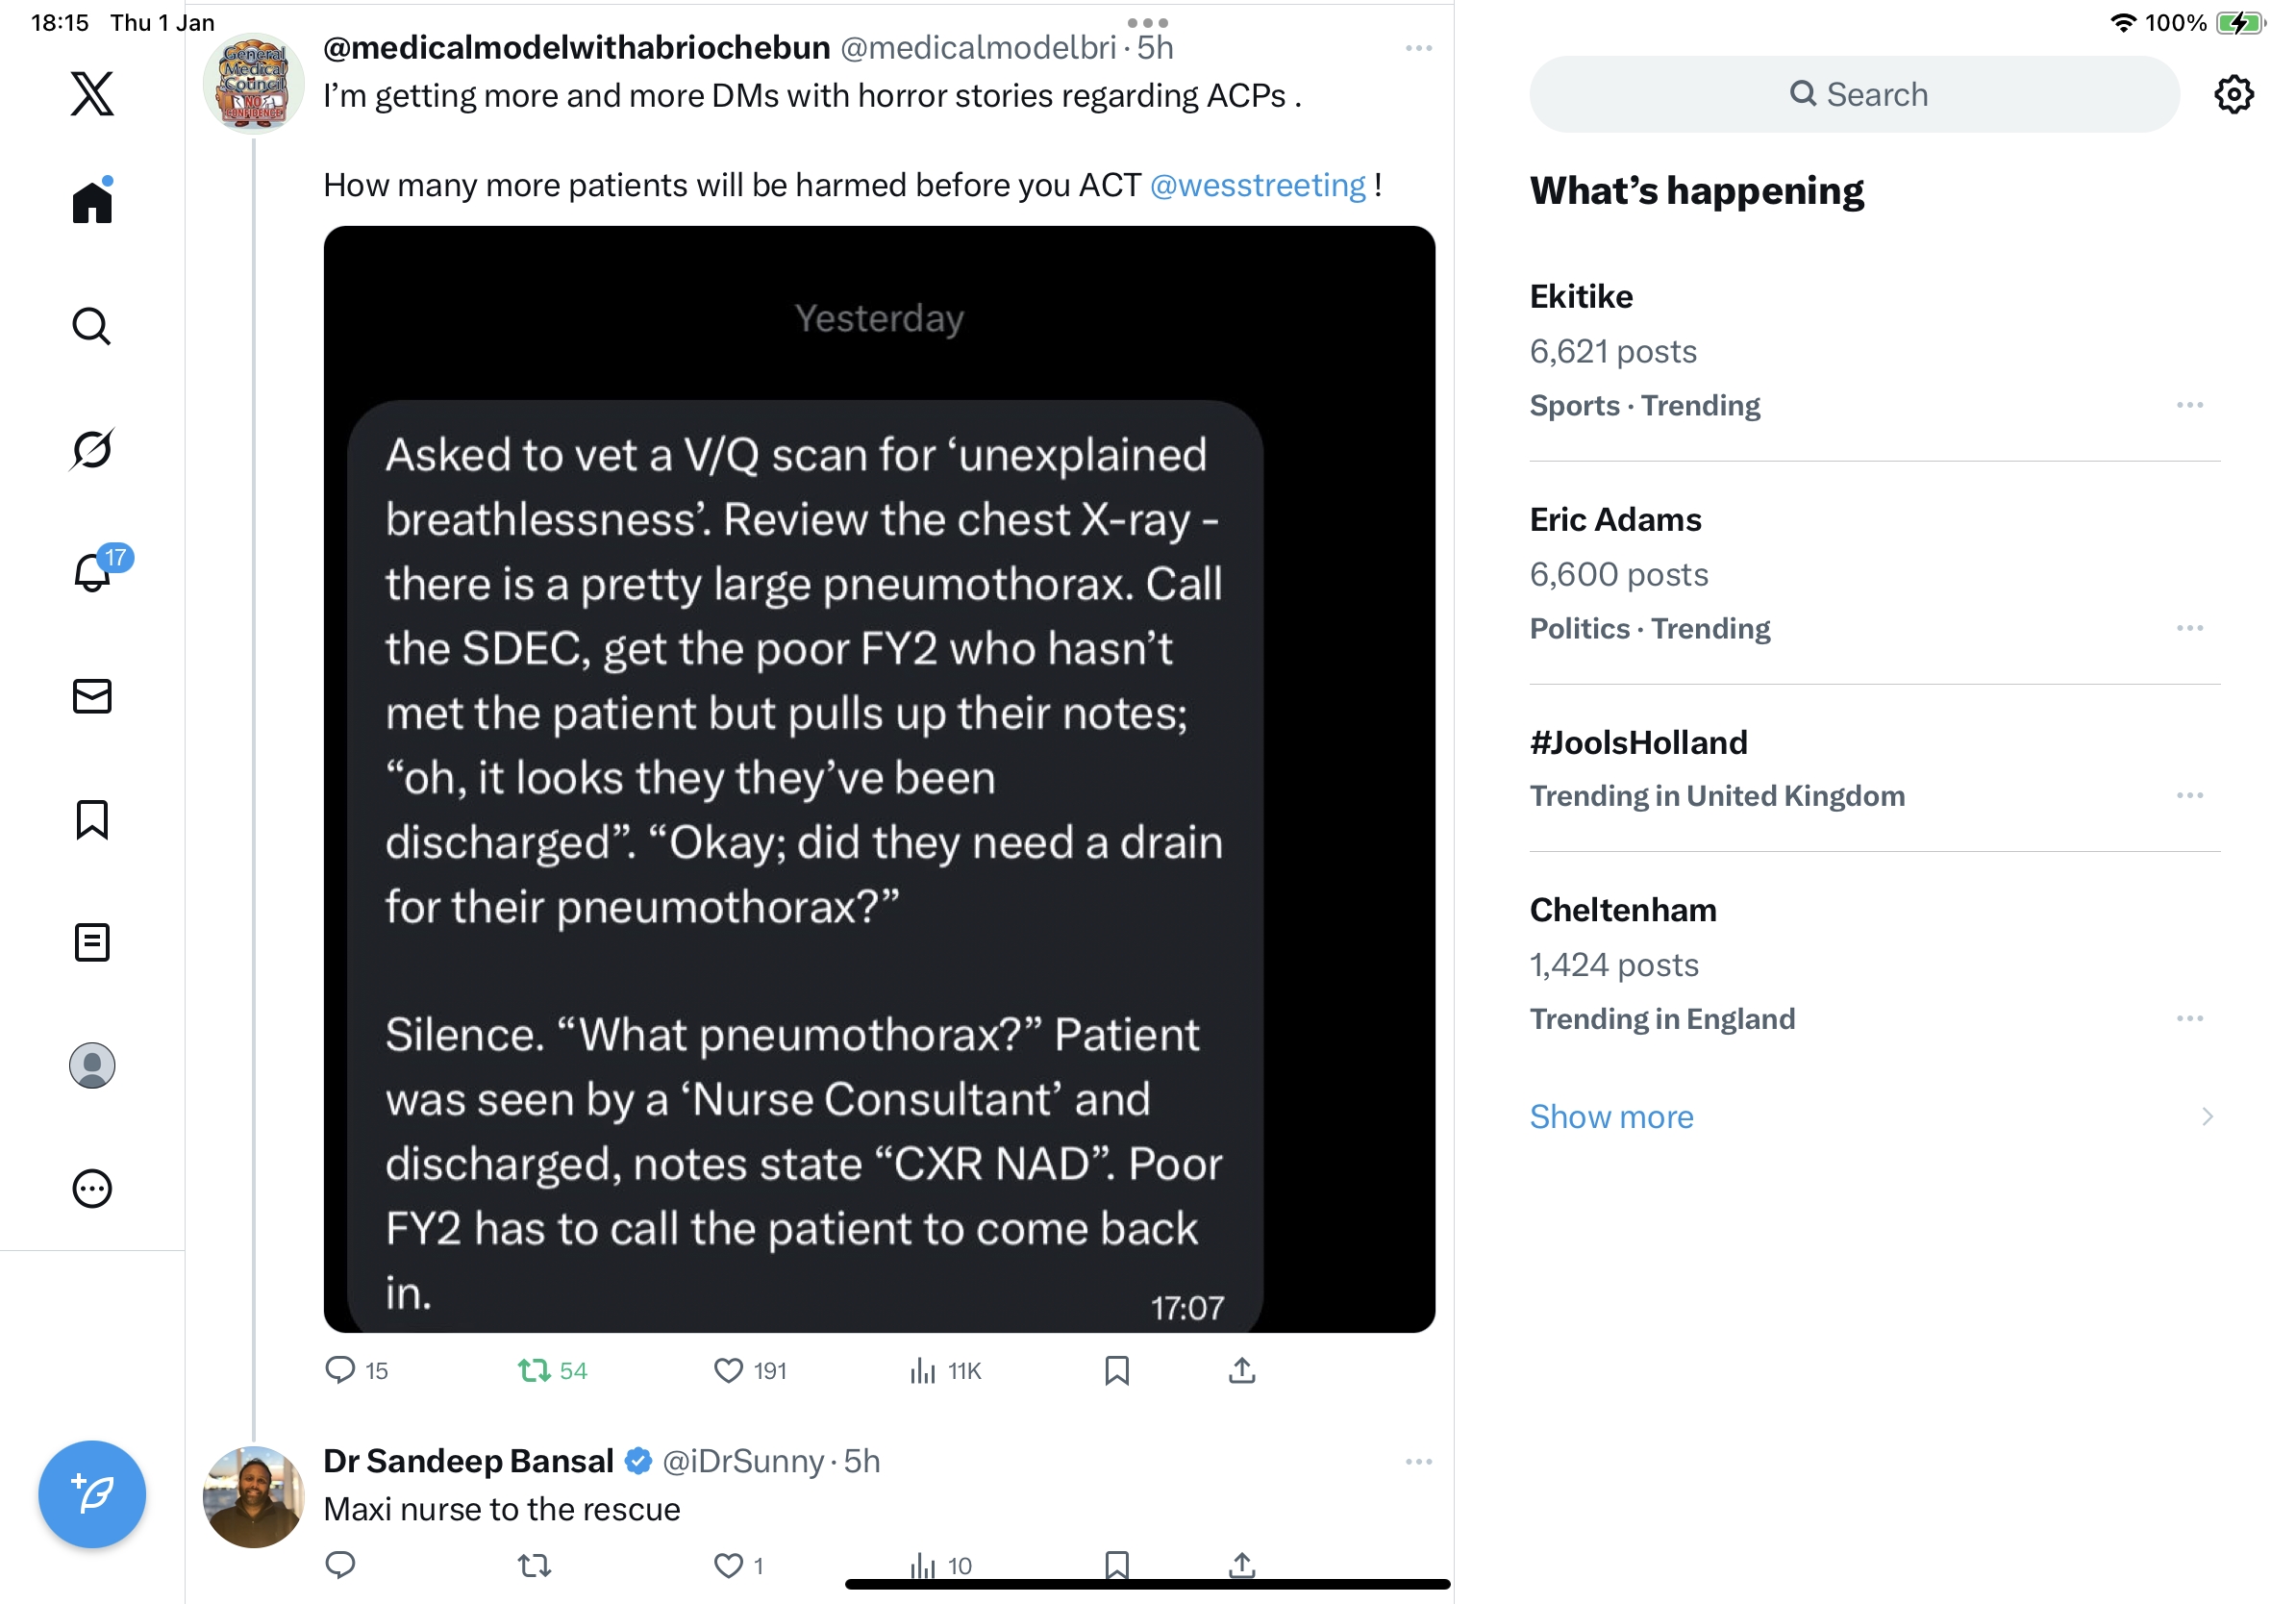
Task: Open the Bookmarks sidebar item
Action: click(92, 819)
